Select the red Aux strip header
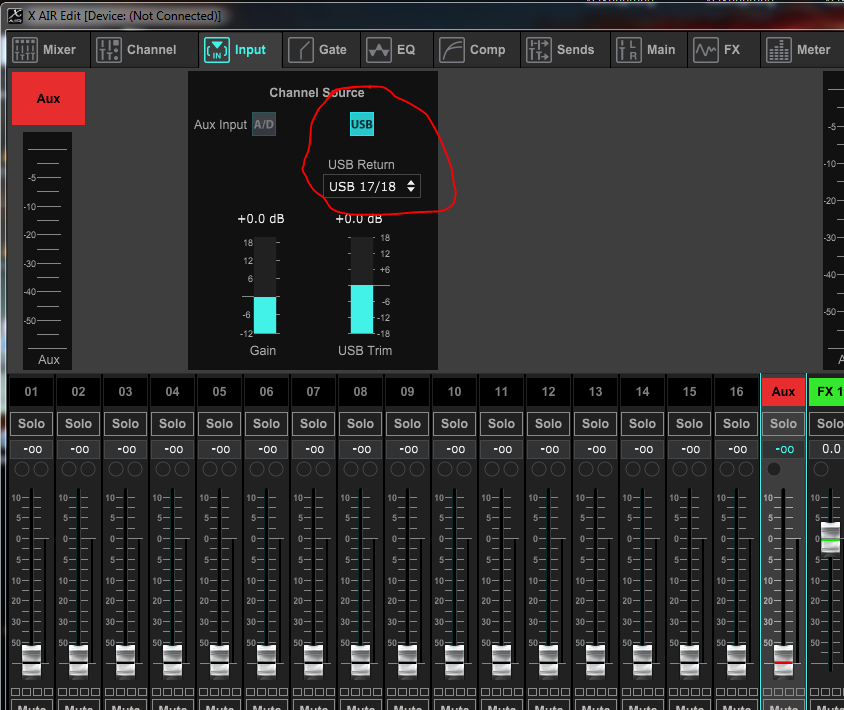 coord(783,391)
